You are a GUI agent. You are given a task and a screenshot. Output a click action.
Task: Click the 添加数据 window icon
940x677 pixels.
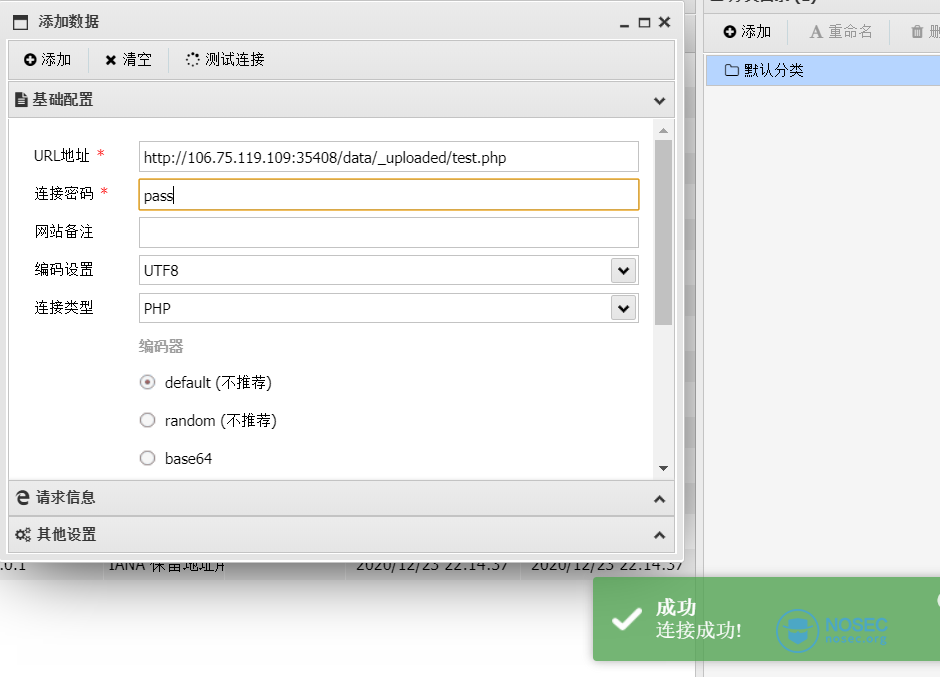pos(20,23)
